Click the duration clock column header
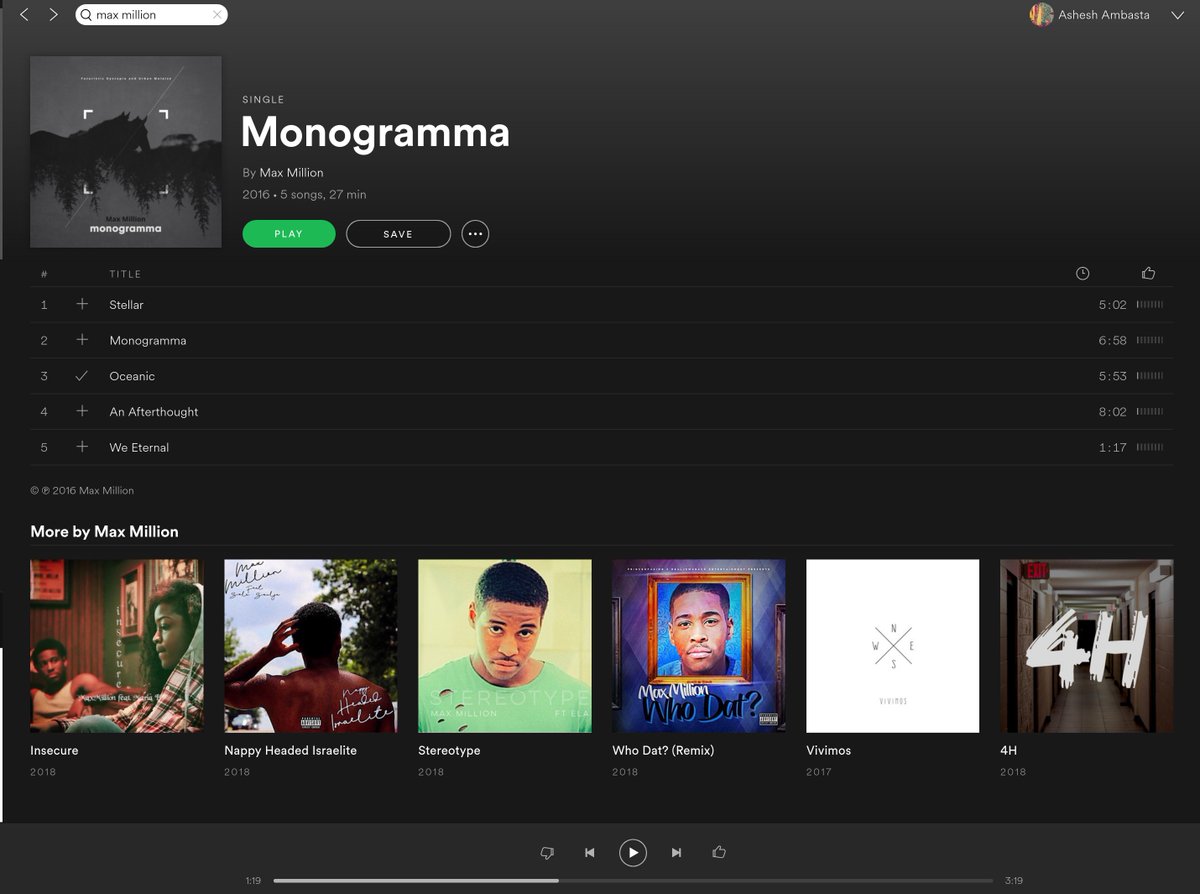The image size is (1200, 894). point(1082,273)
